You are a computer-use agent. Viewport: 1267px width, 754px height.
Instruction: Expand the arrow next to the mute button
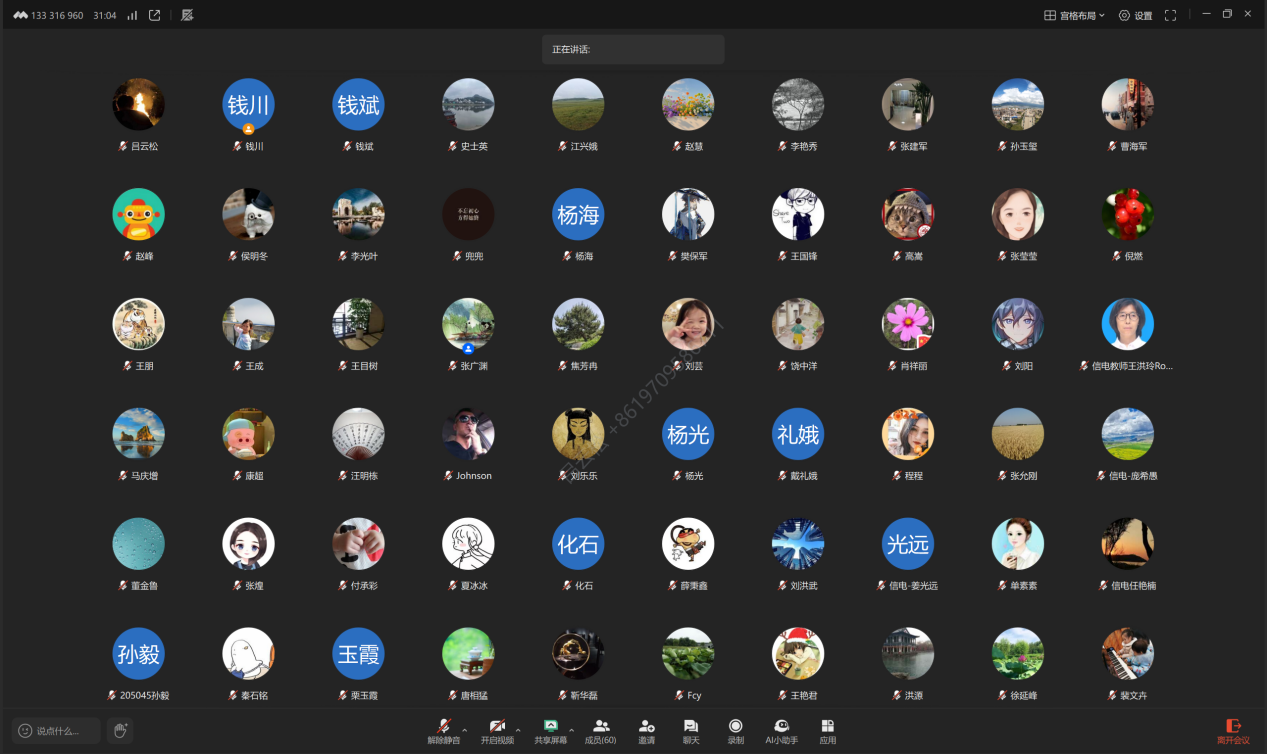(464, 730)
